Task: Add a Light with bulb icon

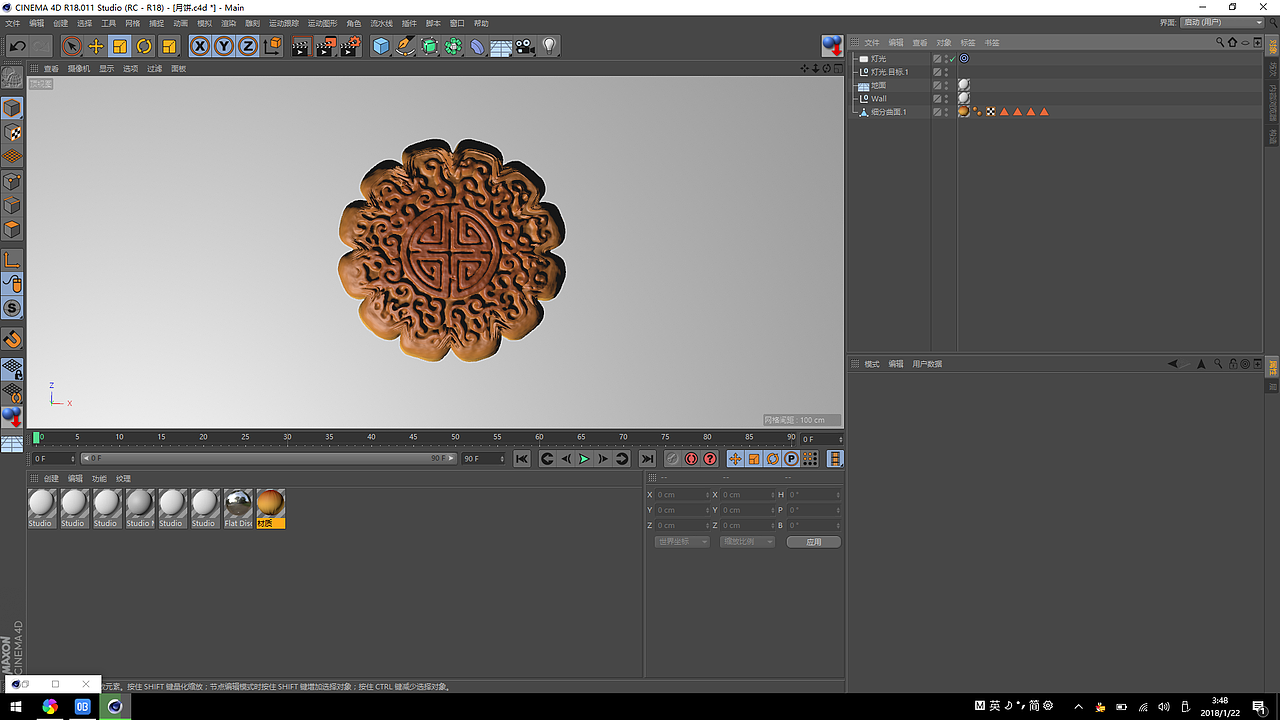Action: point(549,46)
